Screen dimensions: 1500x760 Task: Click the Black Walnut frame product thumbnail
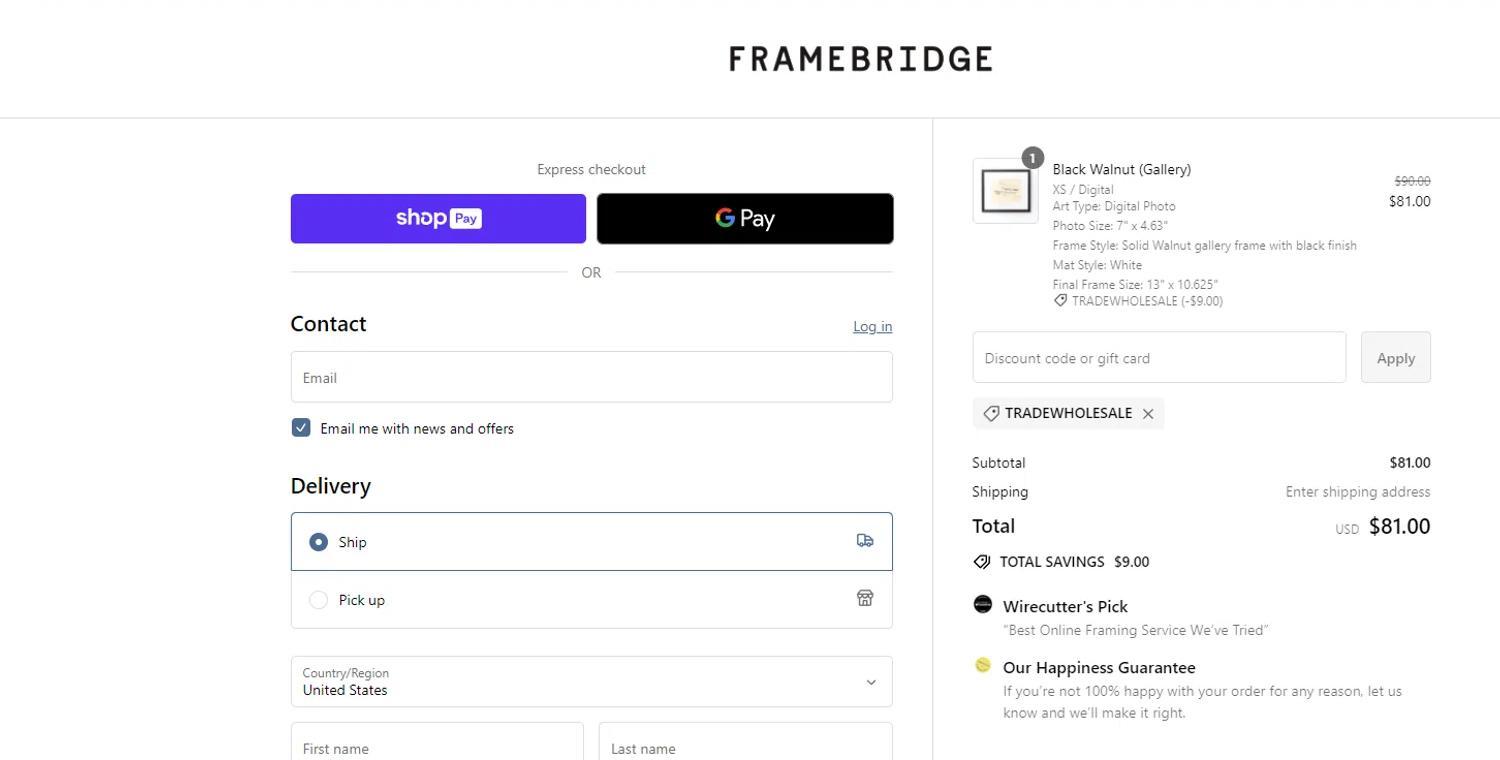click(x=1005, y=191)
